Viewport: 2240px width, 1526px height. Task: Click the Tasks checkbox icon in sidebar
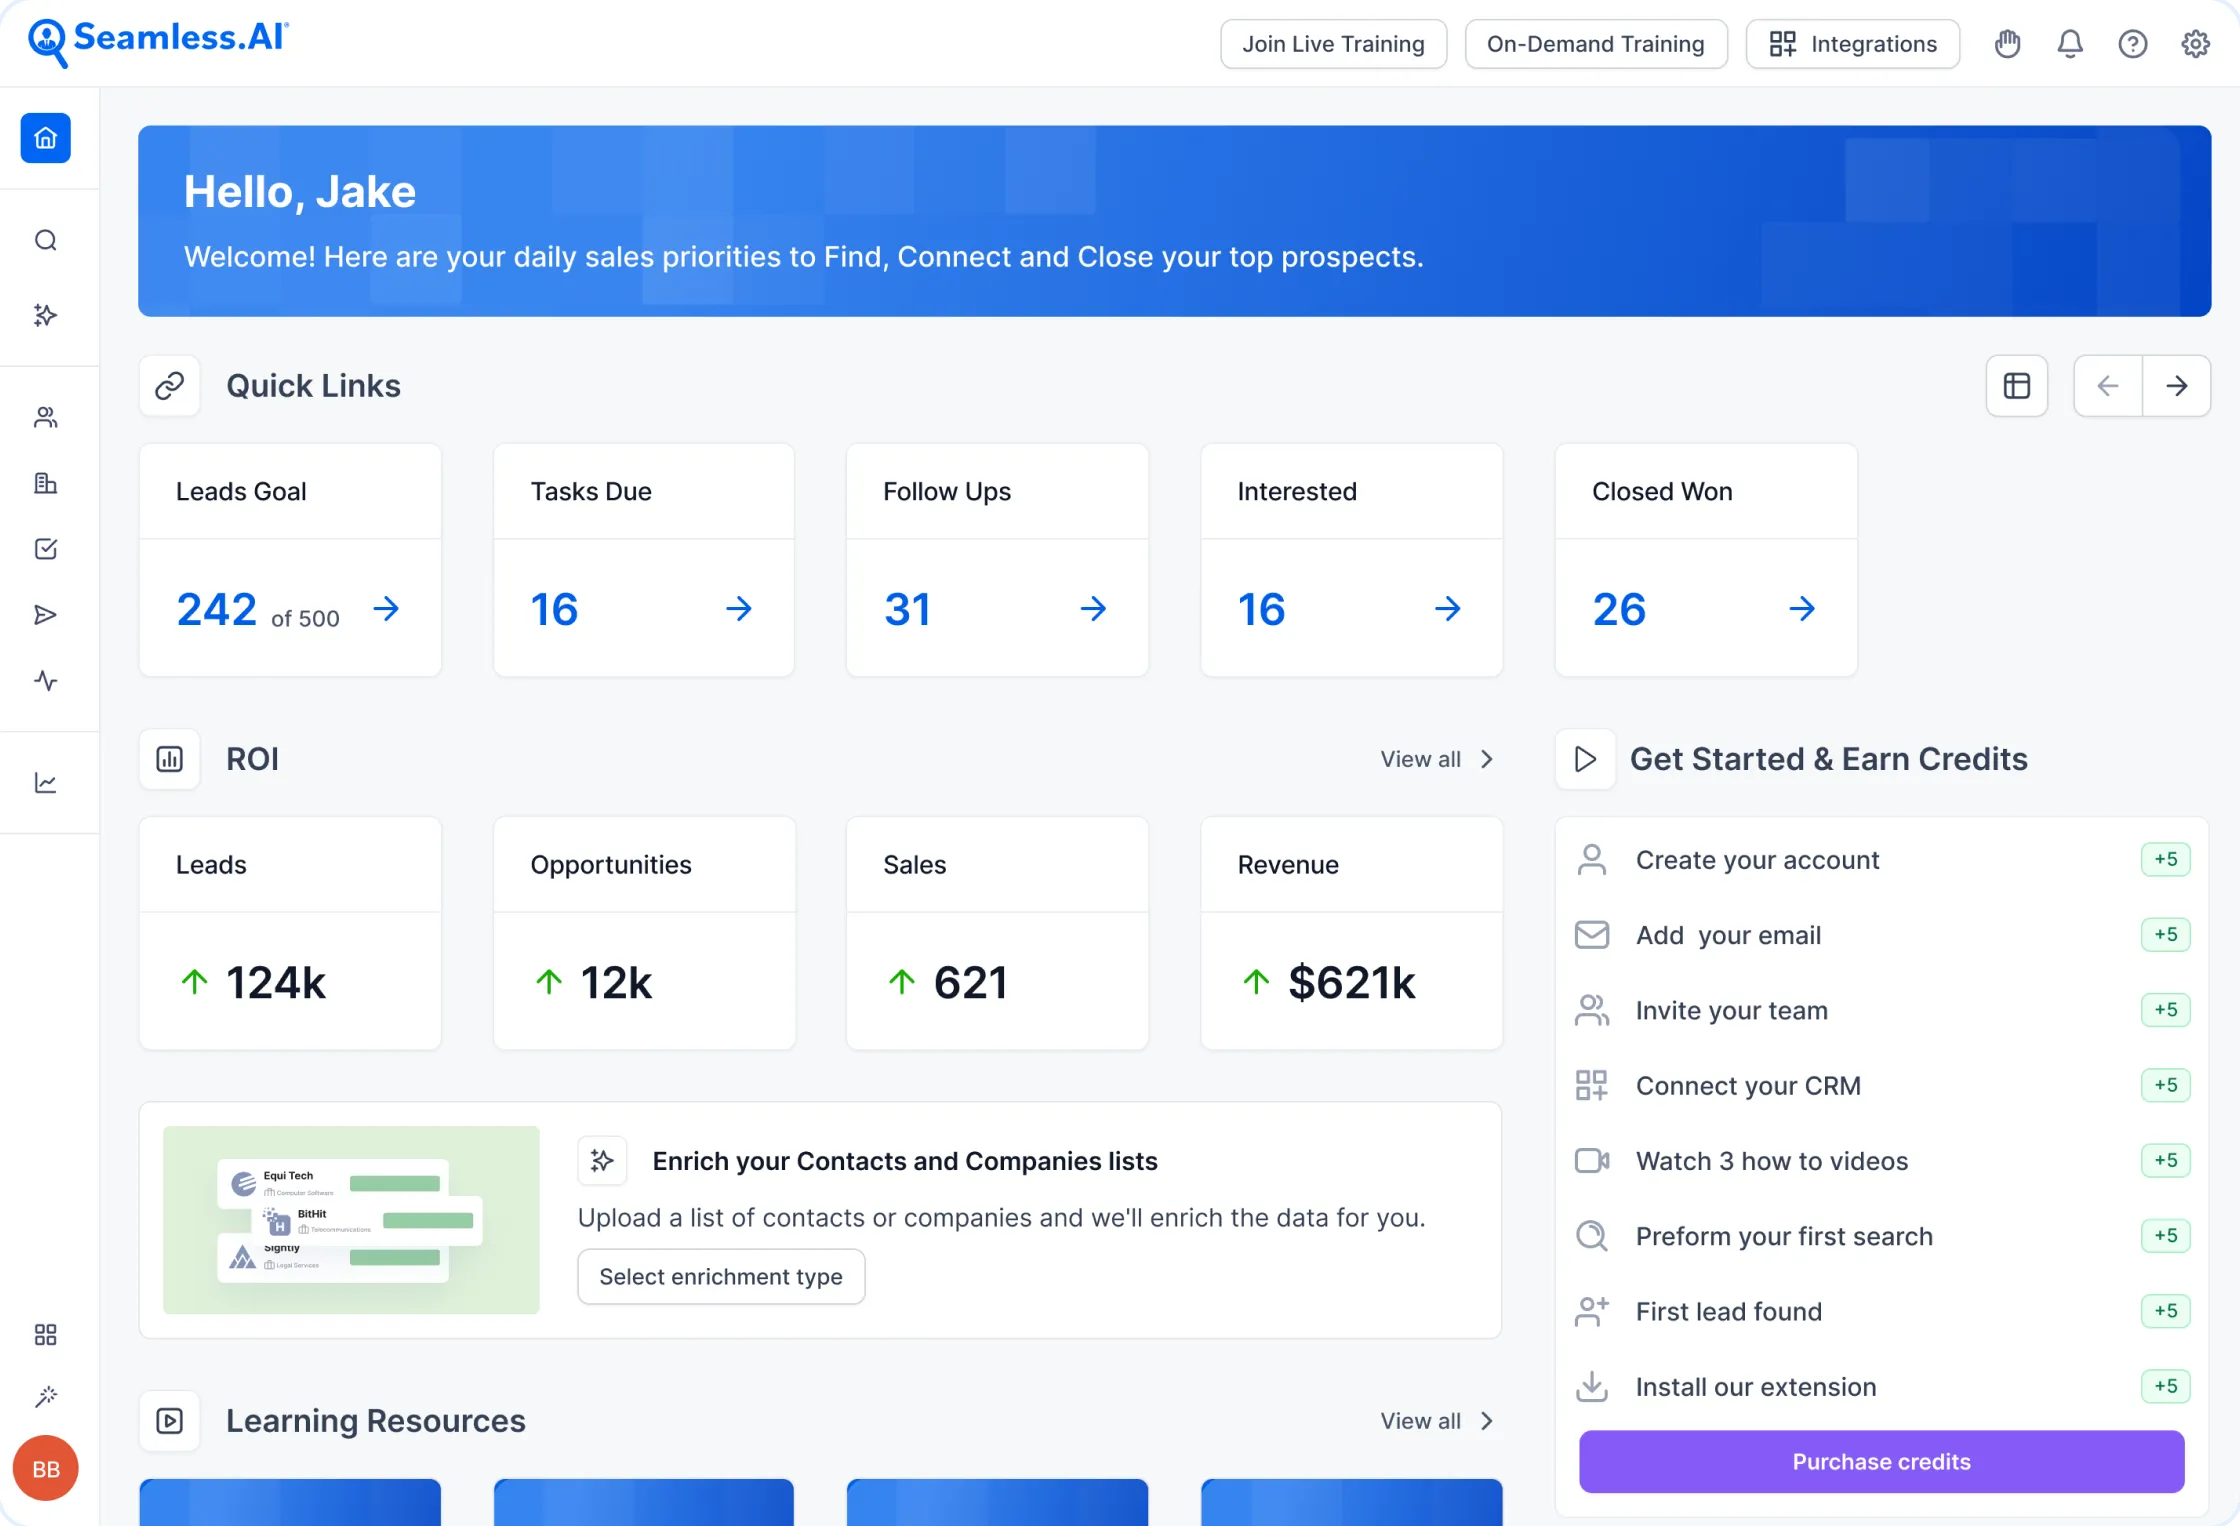[45, 548]
